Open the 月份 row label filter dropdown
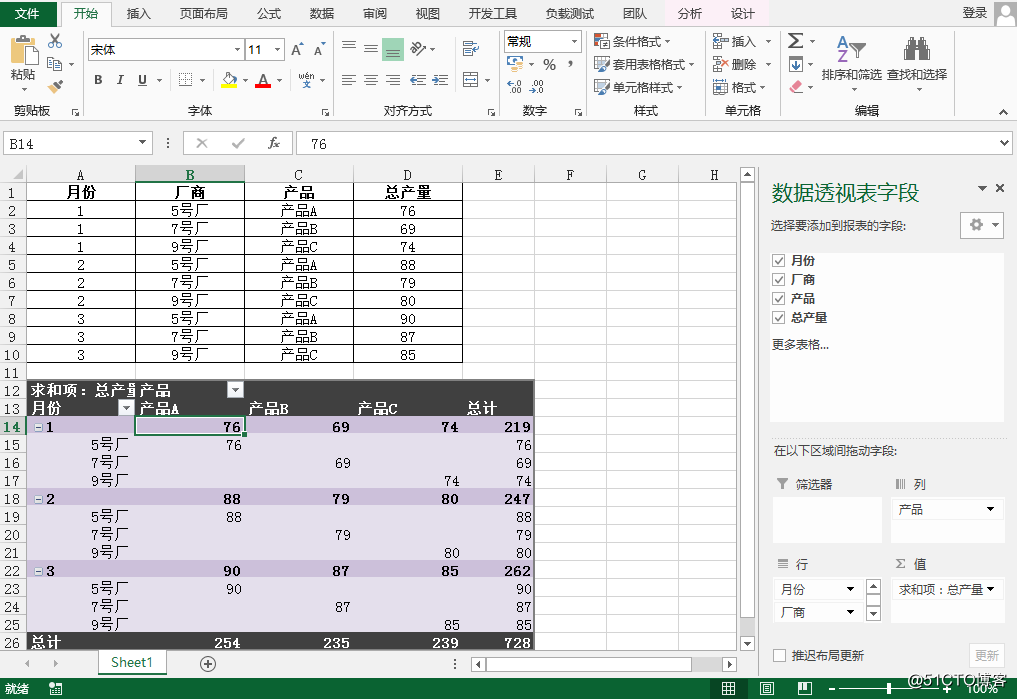This screenshot has width=1017, height=699. 126,408
